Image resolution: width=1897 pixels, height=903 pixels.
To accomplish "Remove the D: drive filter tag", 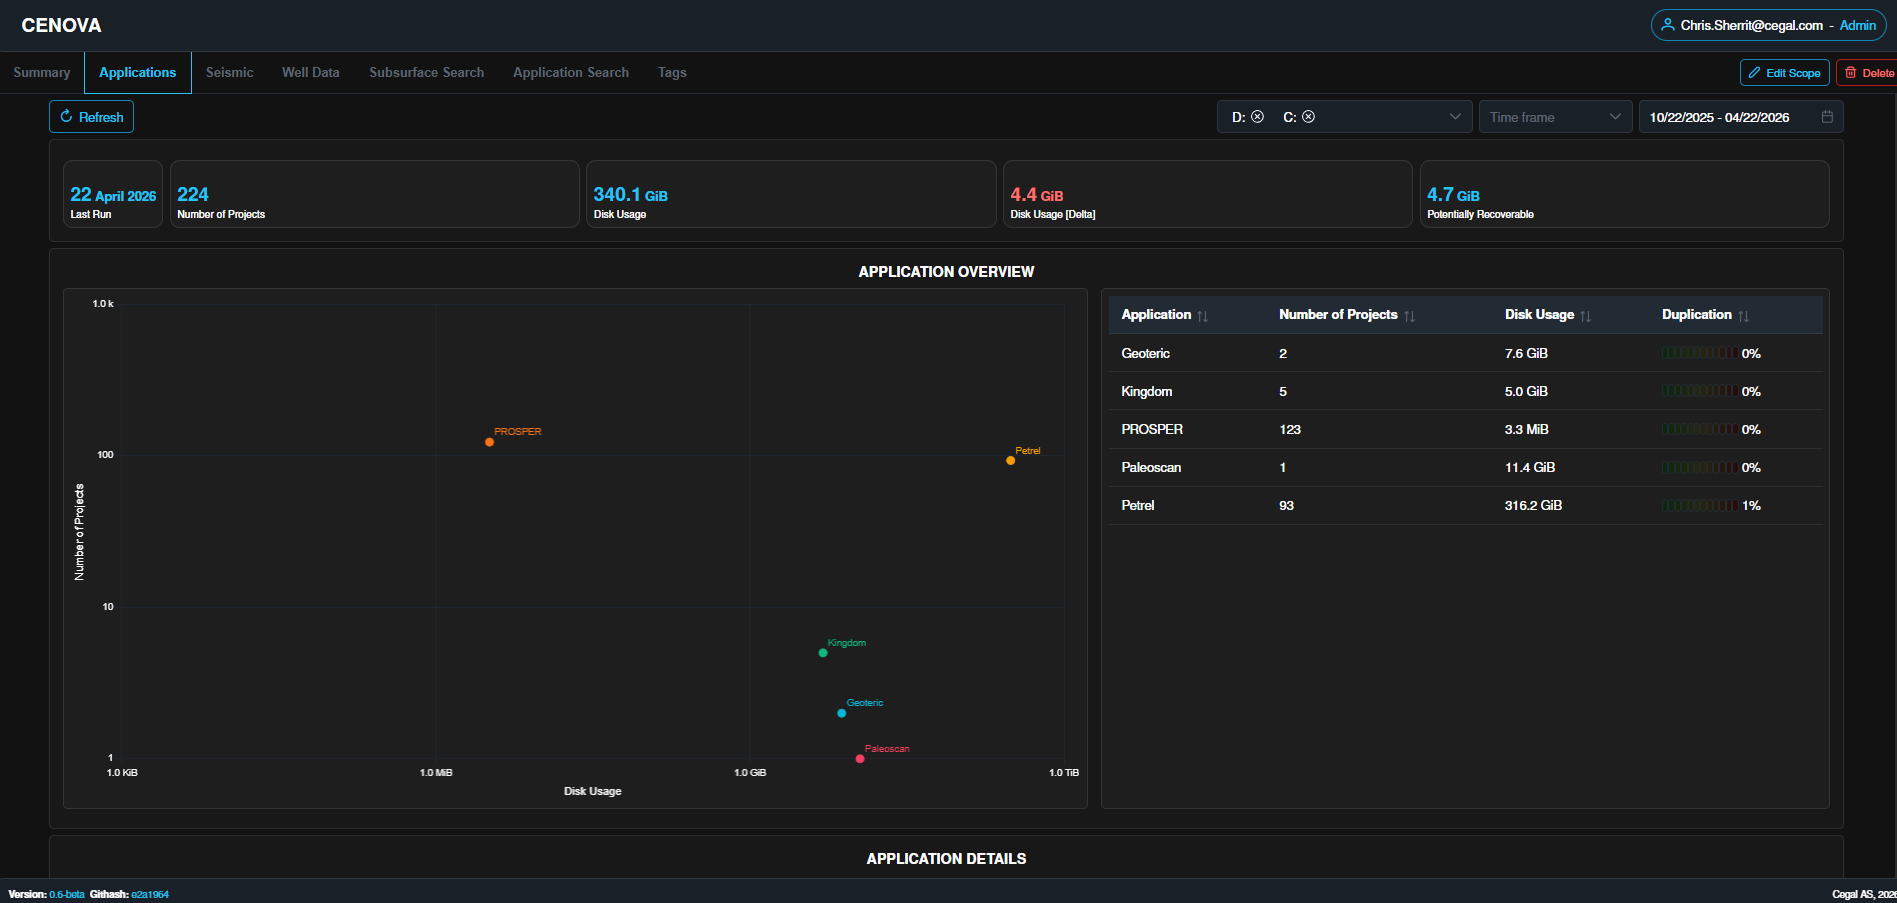I will click(1257, 117).
